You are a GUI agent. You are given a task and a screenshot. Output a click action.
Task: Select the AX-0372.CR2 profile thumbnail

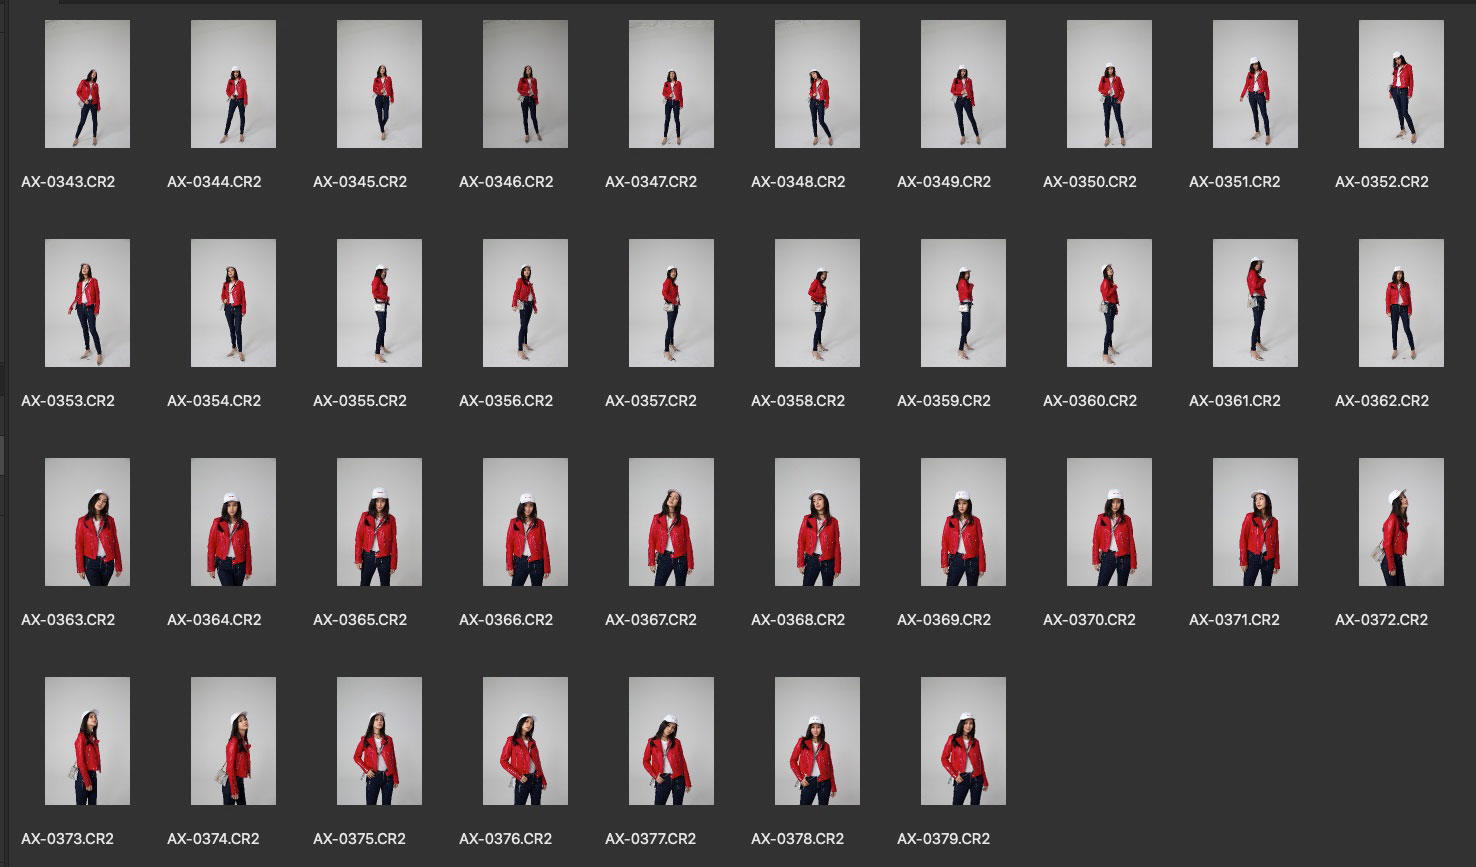1401,522
